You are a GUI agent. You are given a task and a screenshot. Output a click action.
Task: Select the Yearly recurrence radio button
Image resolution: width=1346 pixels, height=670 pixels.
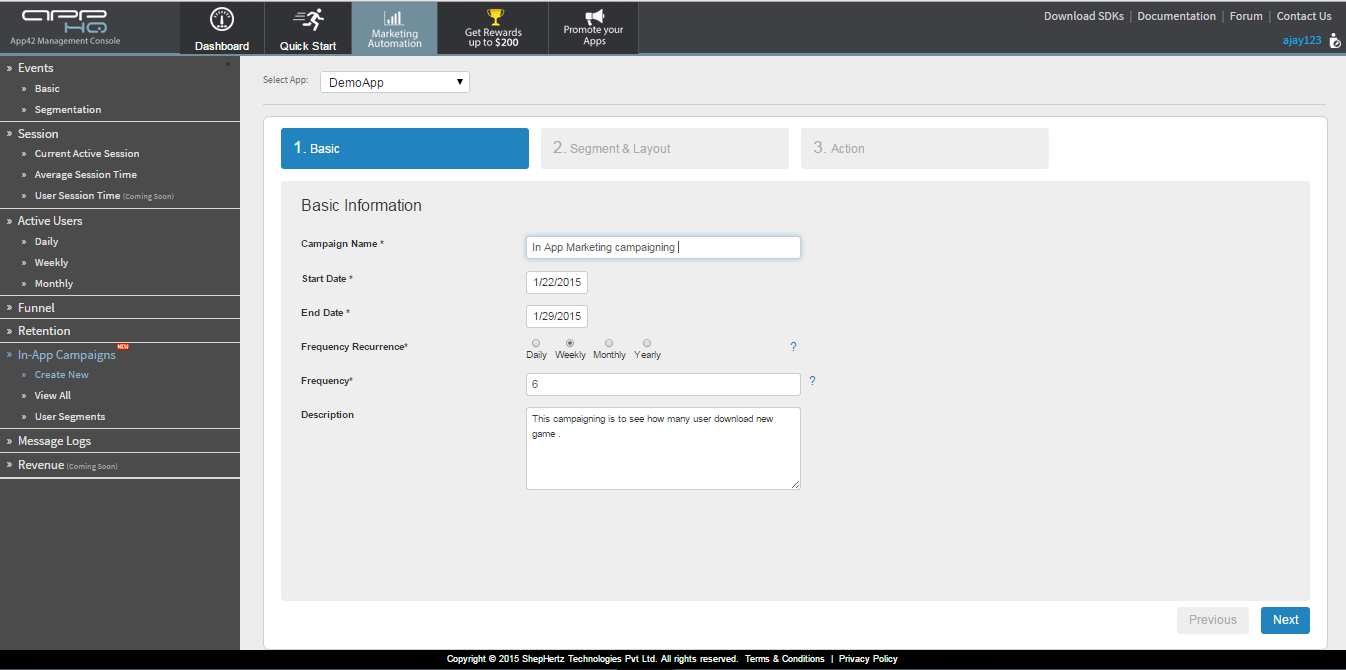[647, 343]
